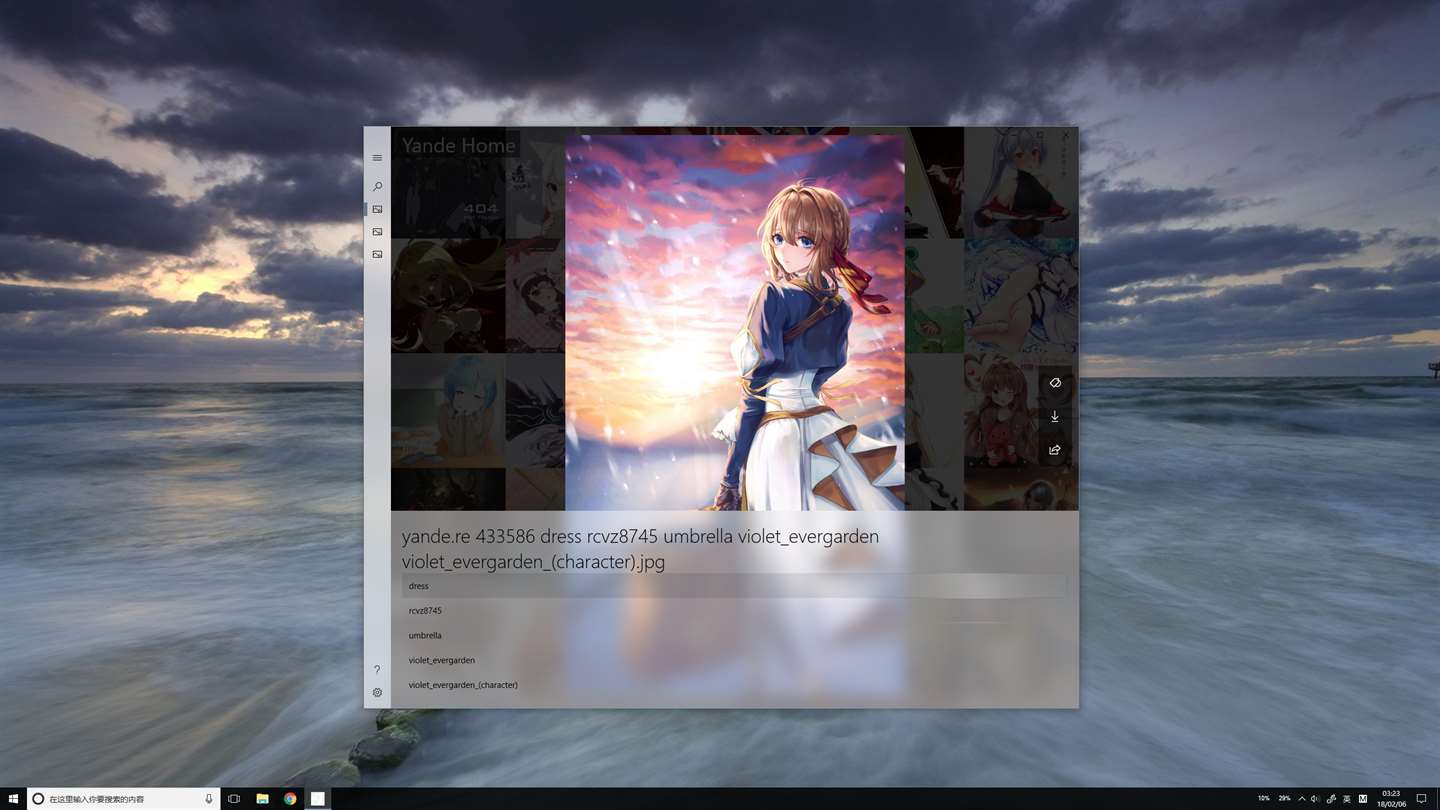Open the help question mark page

tap(377, 669)
